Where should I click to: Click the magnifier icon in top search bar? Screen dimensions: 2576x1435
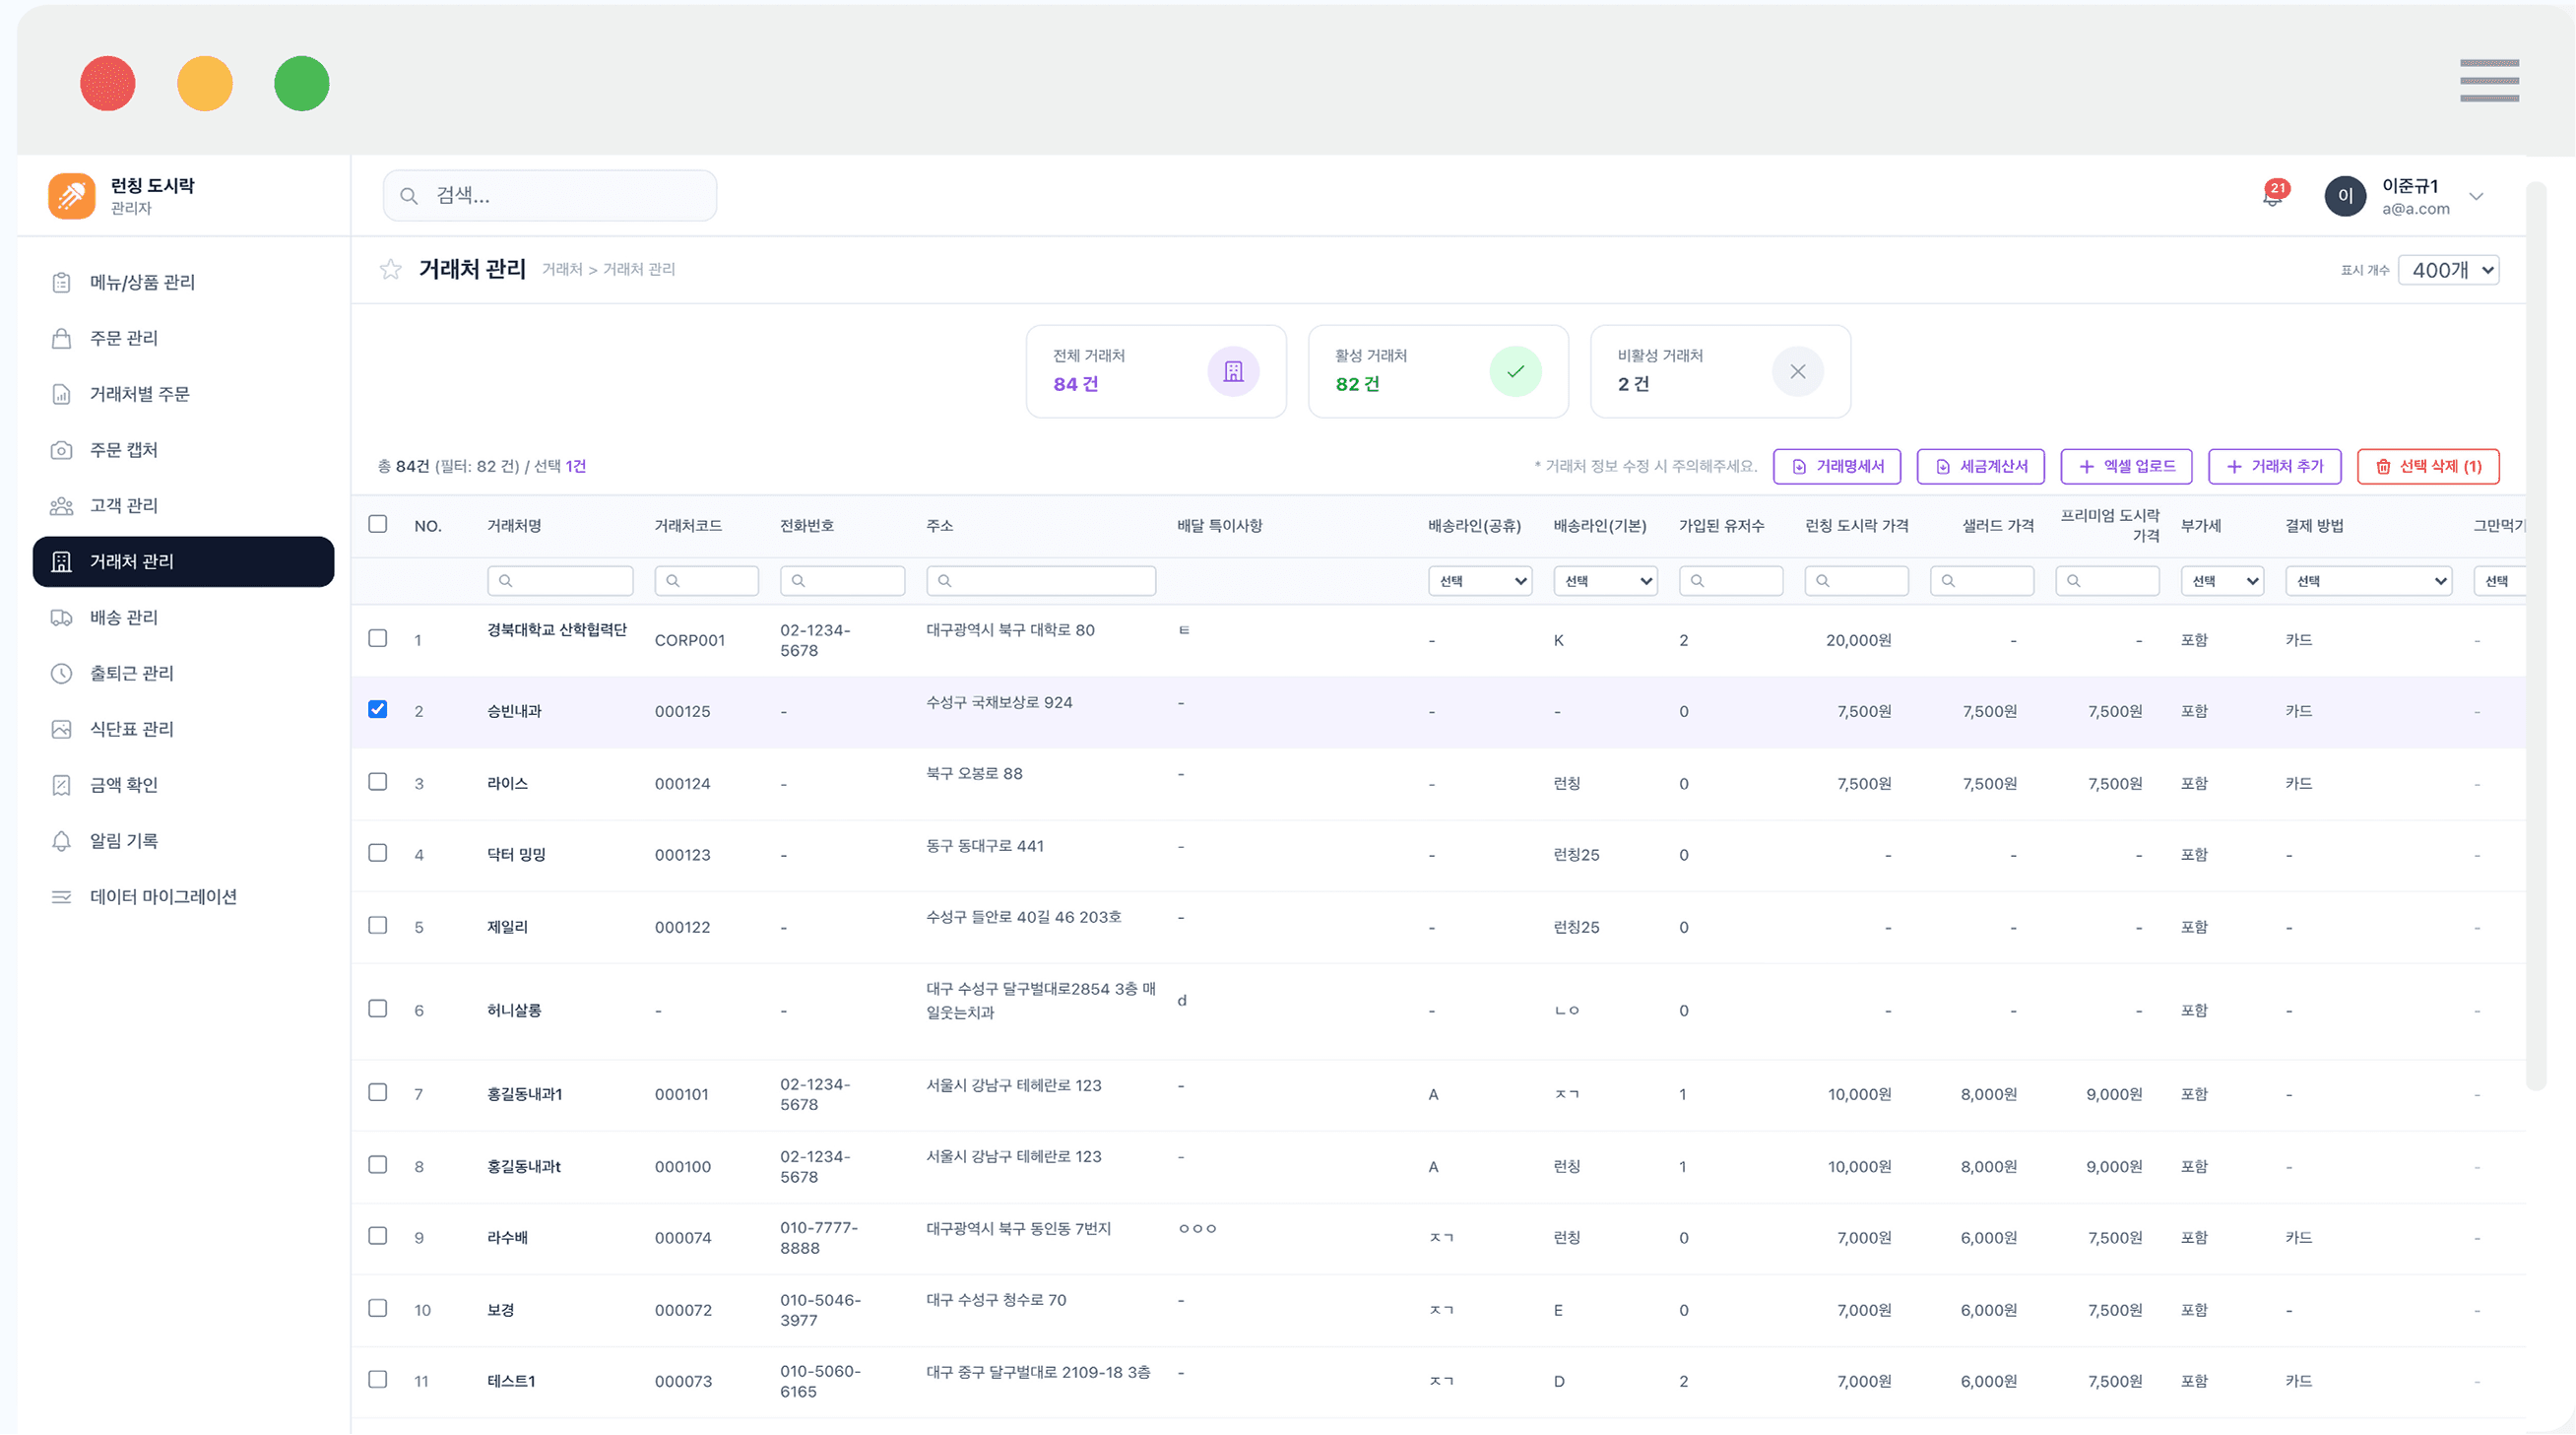point(408,196)
